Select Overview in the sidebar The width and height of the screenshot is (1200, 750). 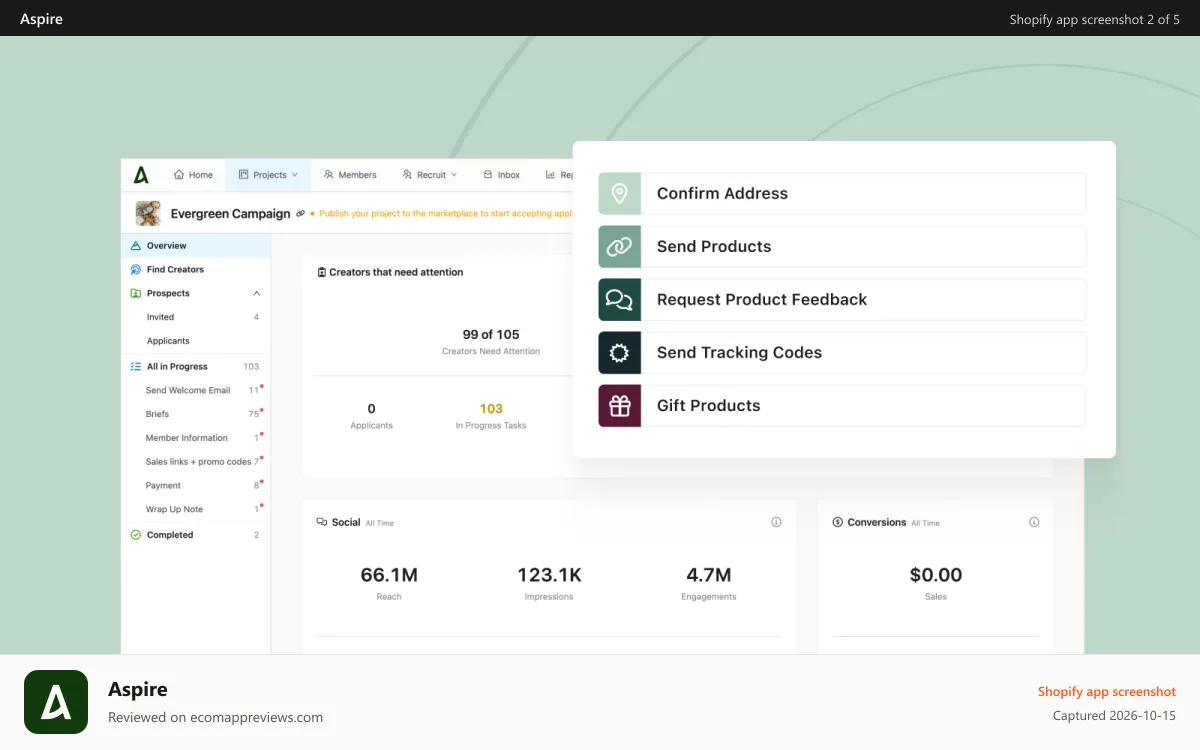tap(196, 245)
